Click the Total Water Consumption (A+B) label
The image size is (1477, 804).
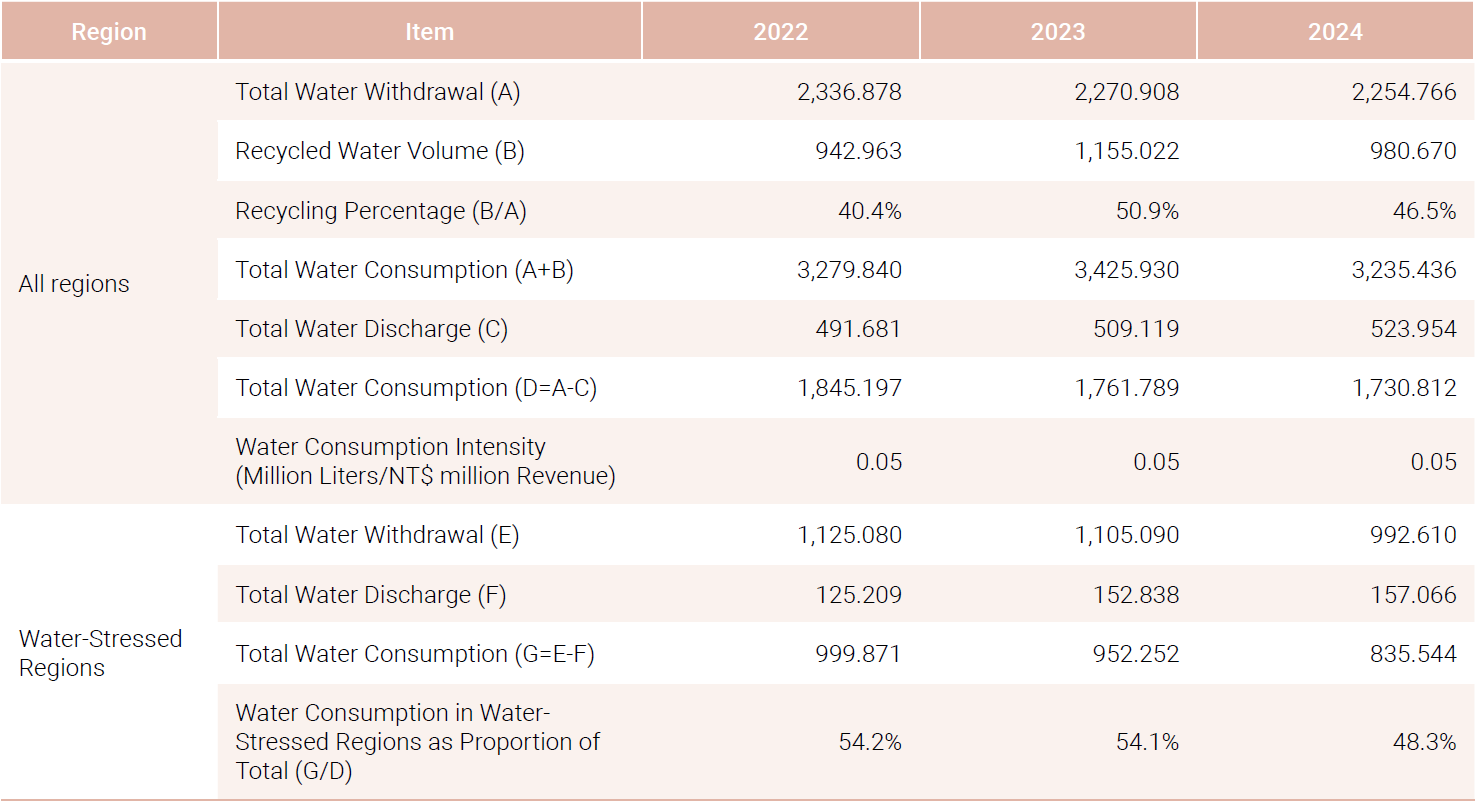point(404,270)
